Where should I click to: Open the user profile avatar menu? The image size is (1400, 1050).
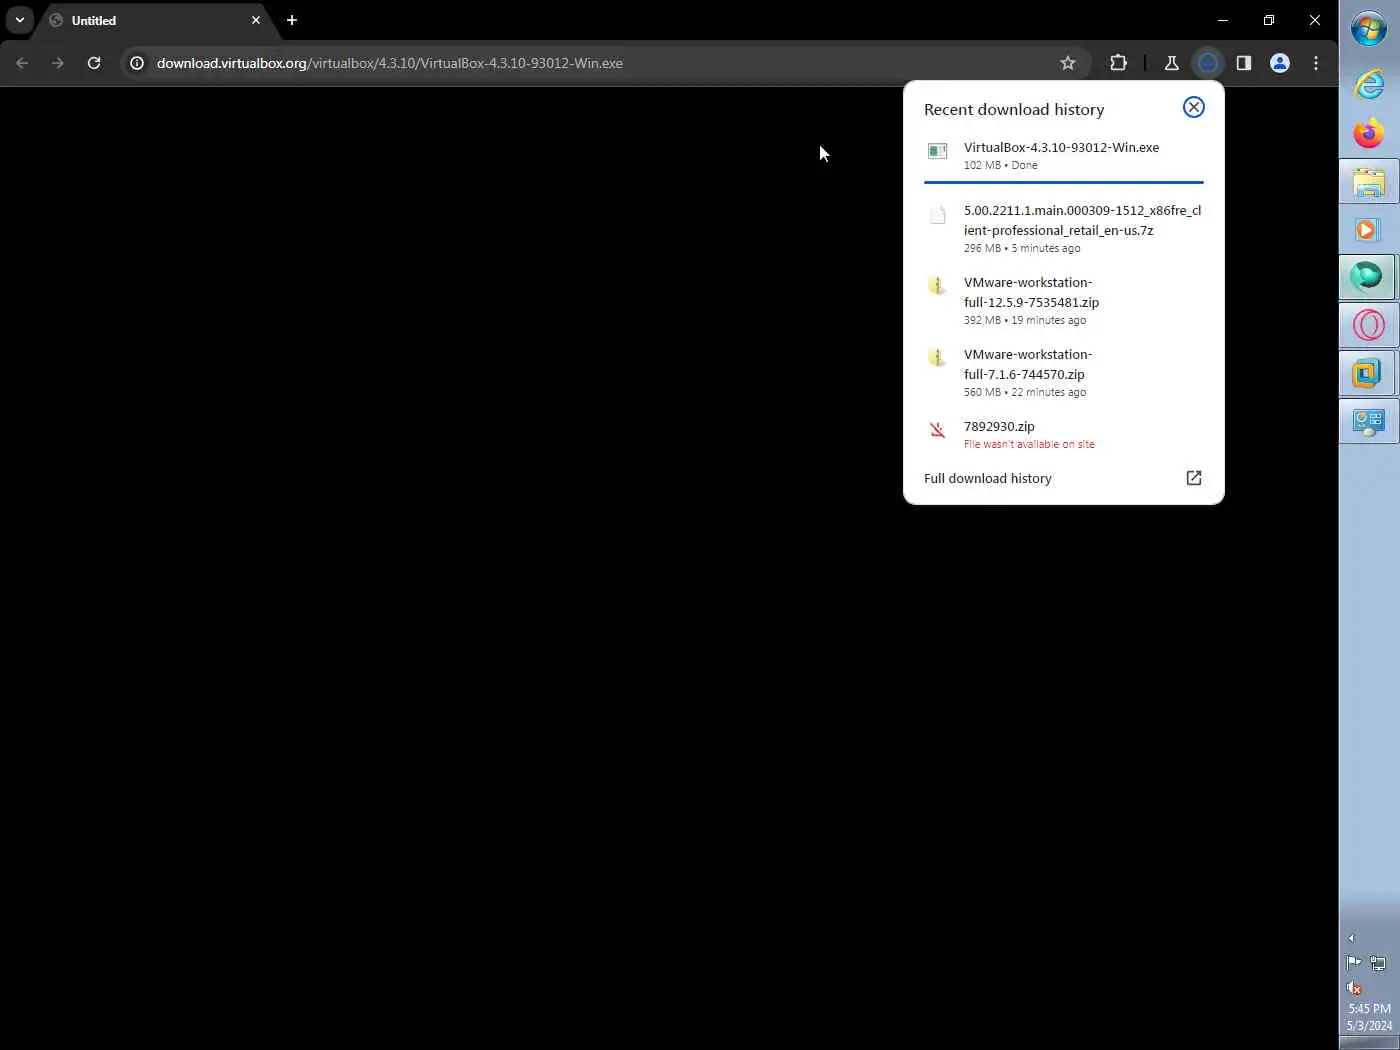pyautogui.click(x=1279, y=63)
